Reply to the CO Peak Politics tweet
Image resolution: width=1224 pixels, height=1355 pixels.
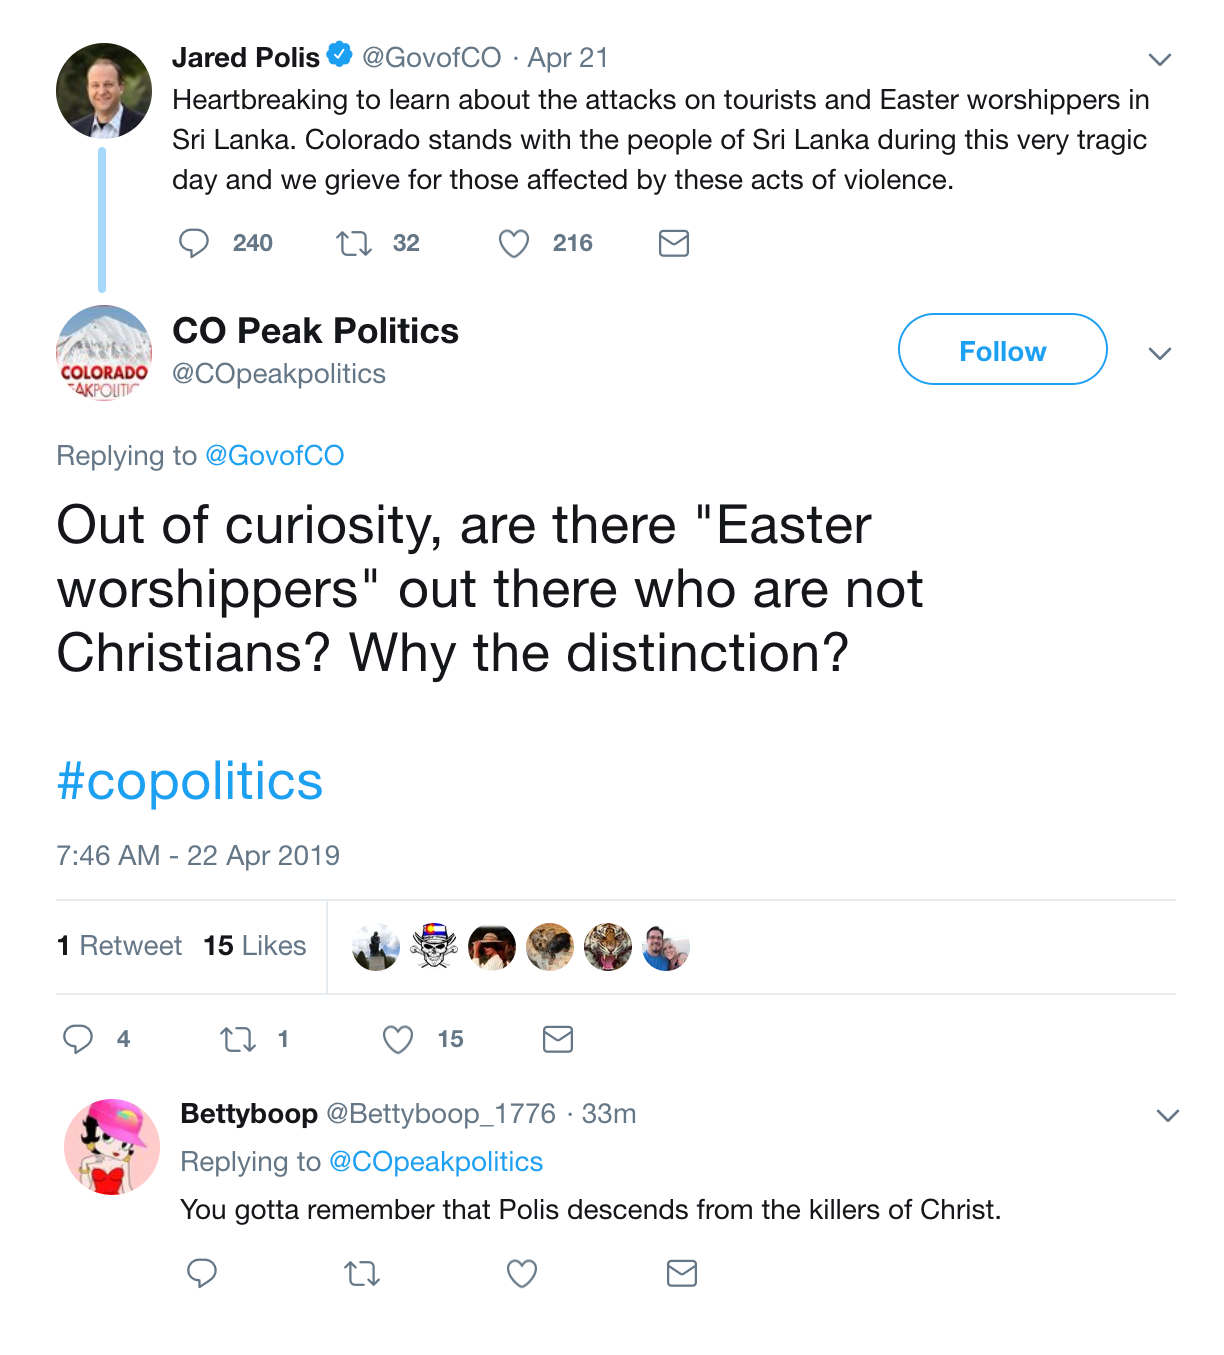click(x=78, y=1039)
